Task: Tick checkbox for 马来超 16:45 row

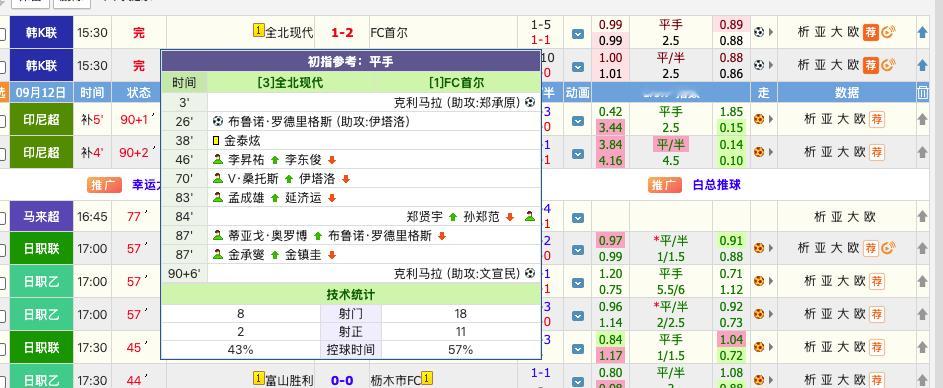Action: (2, 218)
